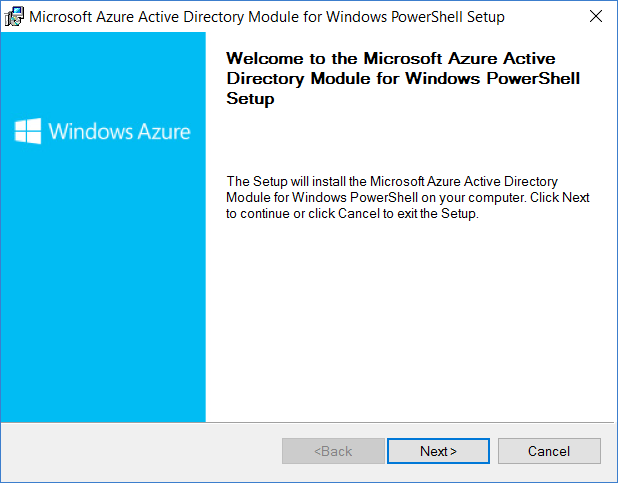618x483 pixels.
Task: Click the first line of the description
Action: click(x=392, y=181)
